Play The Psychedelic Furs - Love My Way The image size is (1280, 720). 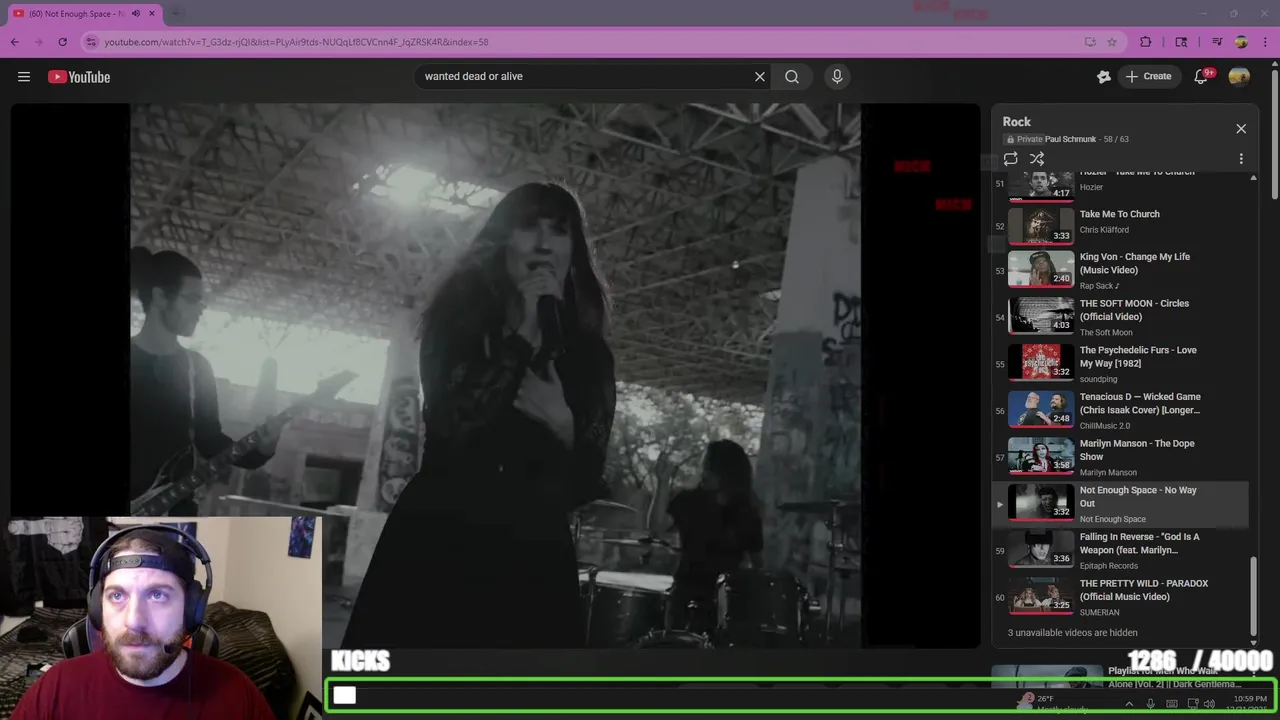[x=1120, y=364]
